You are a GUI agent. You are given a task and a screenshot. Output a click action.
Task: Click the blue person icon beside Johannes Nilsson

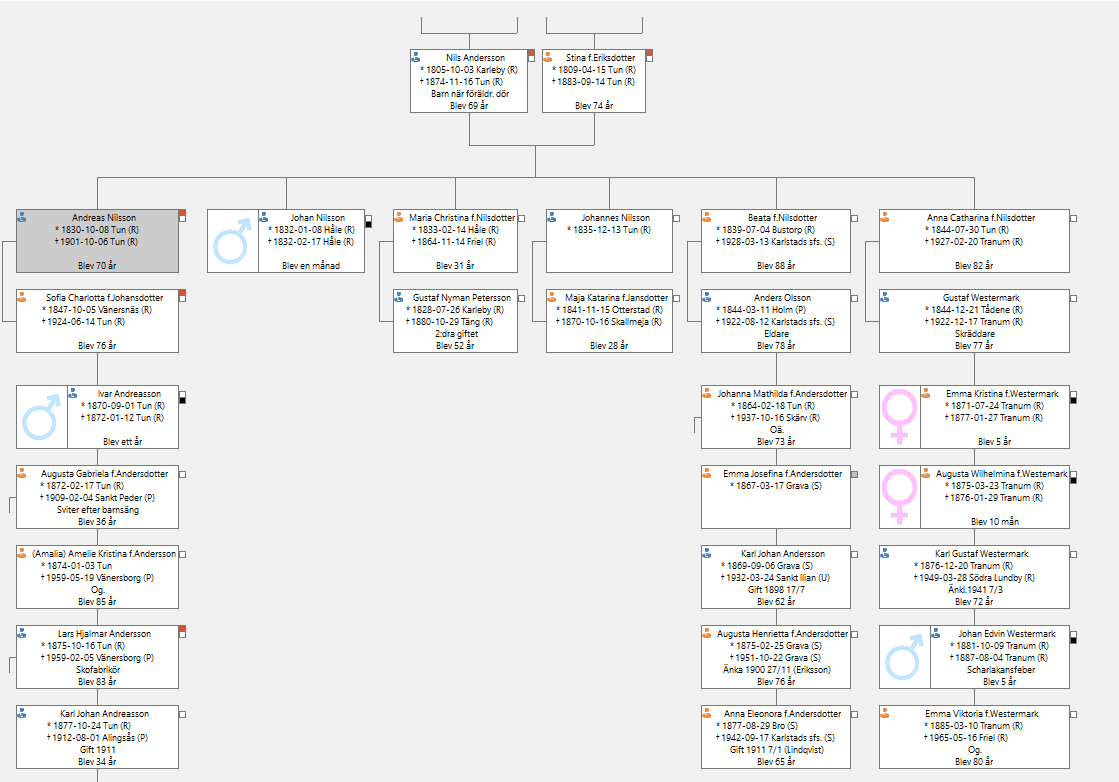point(552,216)
